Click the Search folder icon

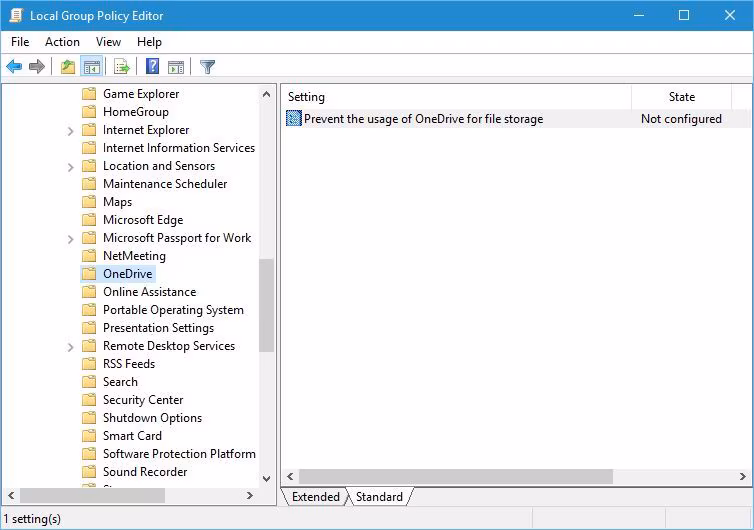tap(89, 382)
